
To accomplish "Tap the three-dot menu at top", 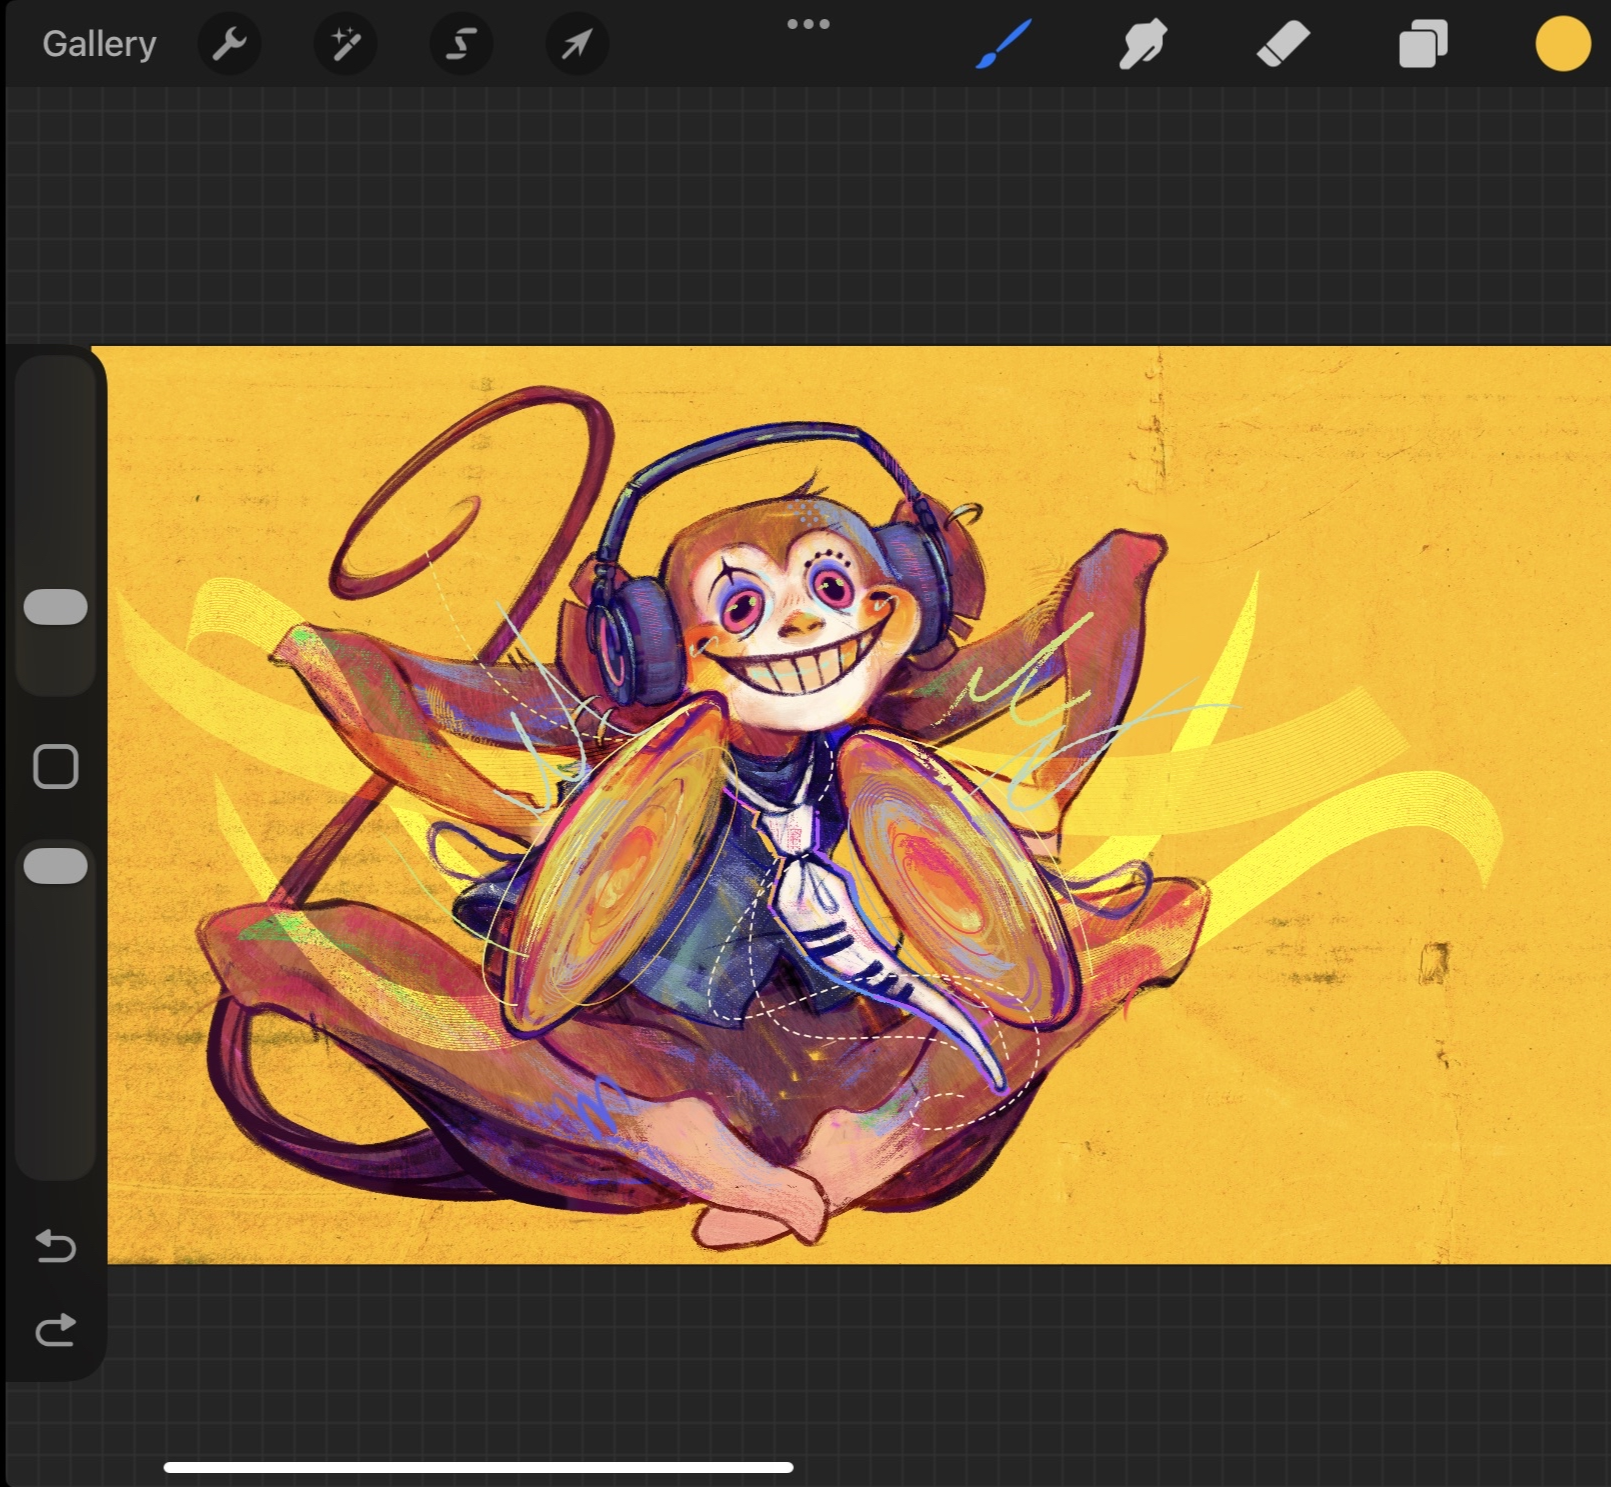I will pyautogui.click(x=808, y=24).
